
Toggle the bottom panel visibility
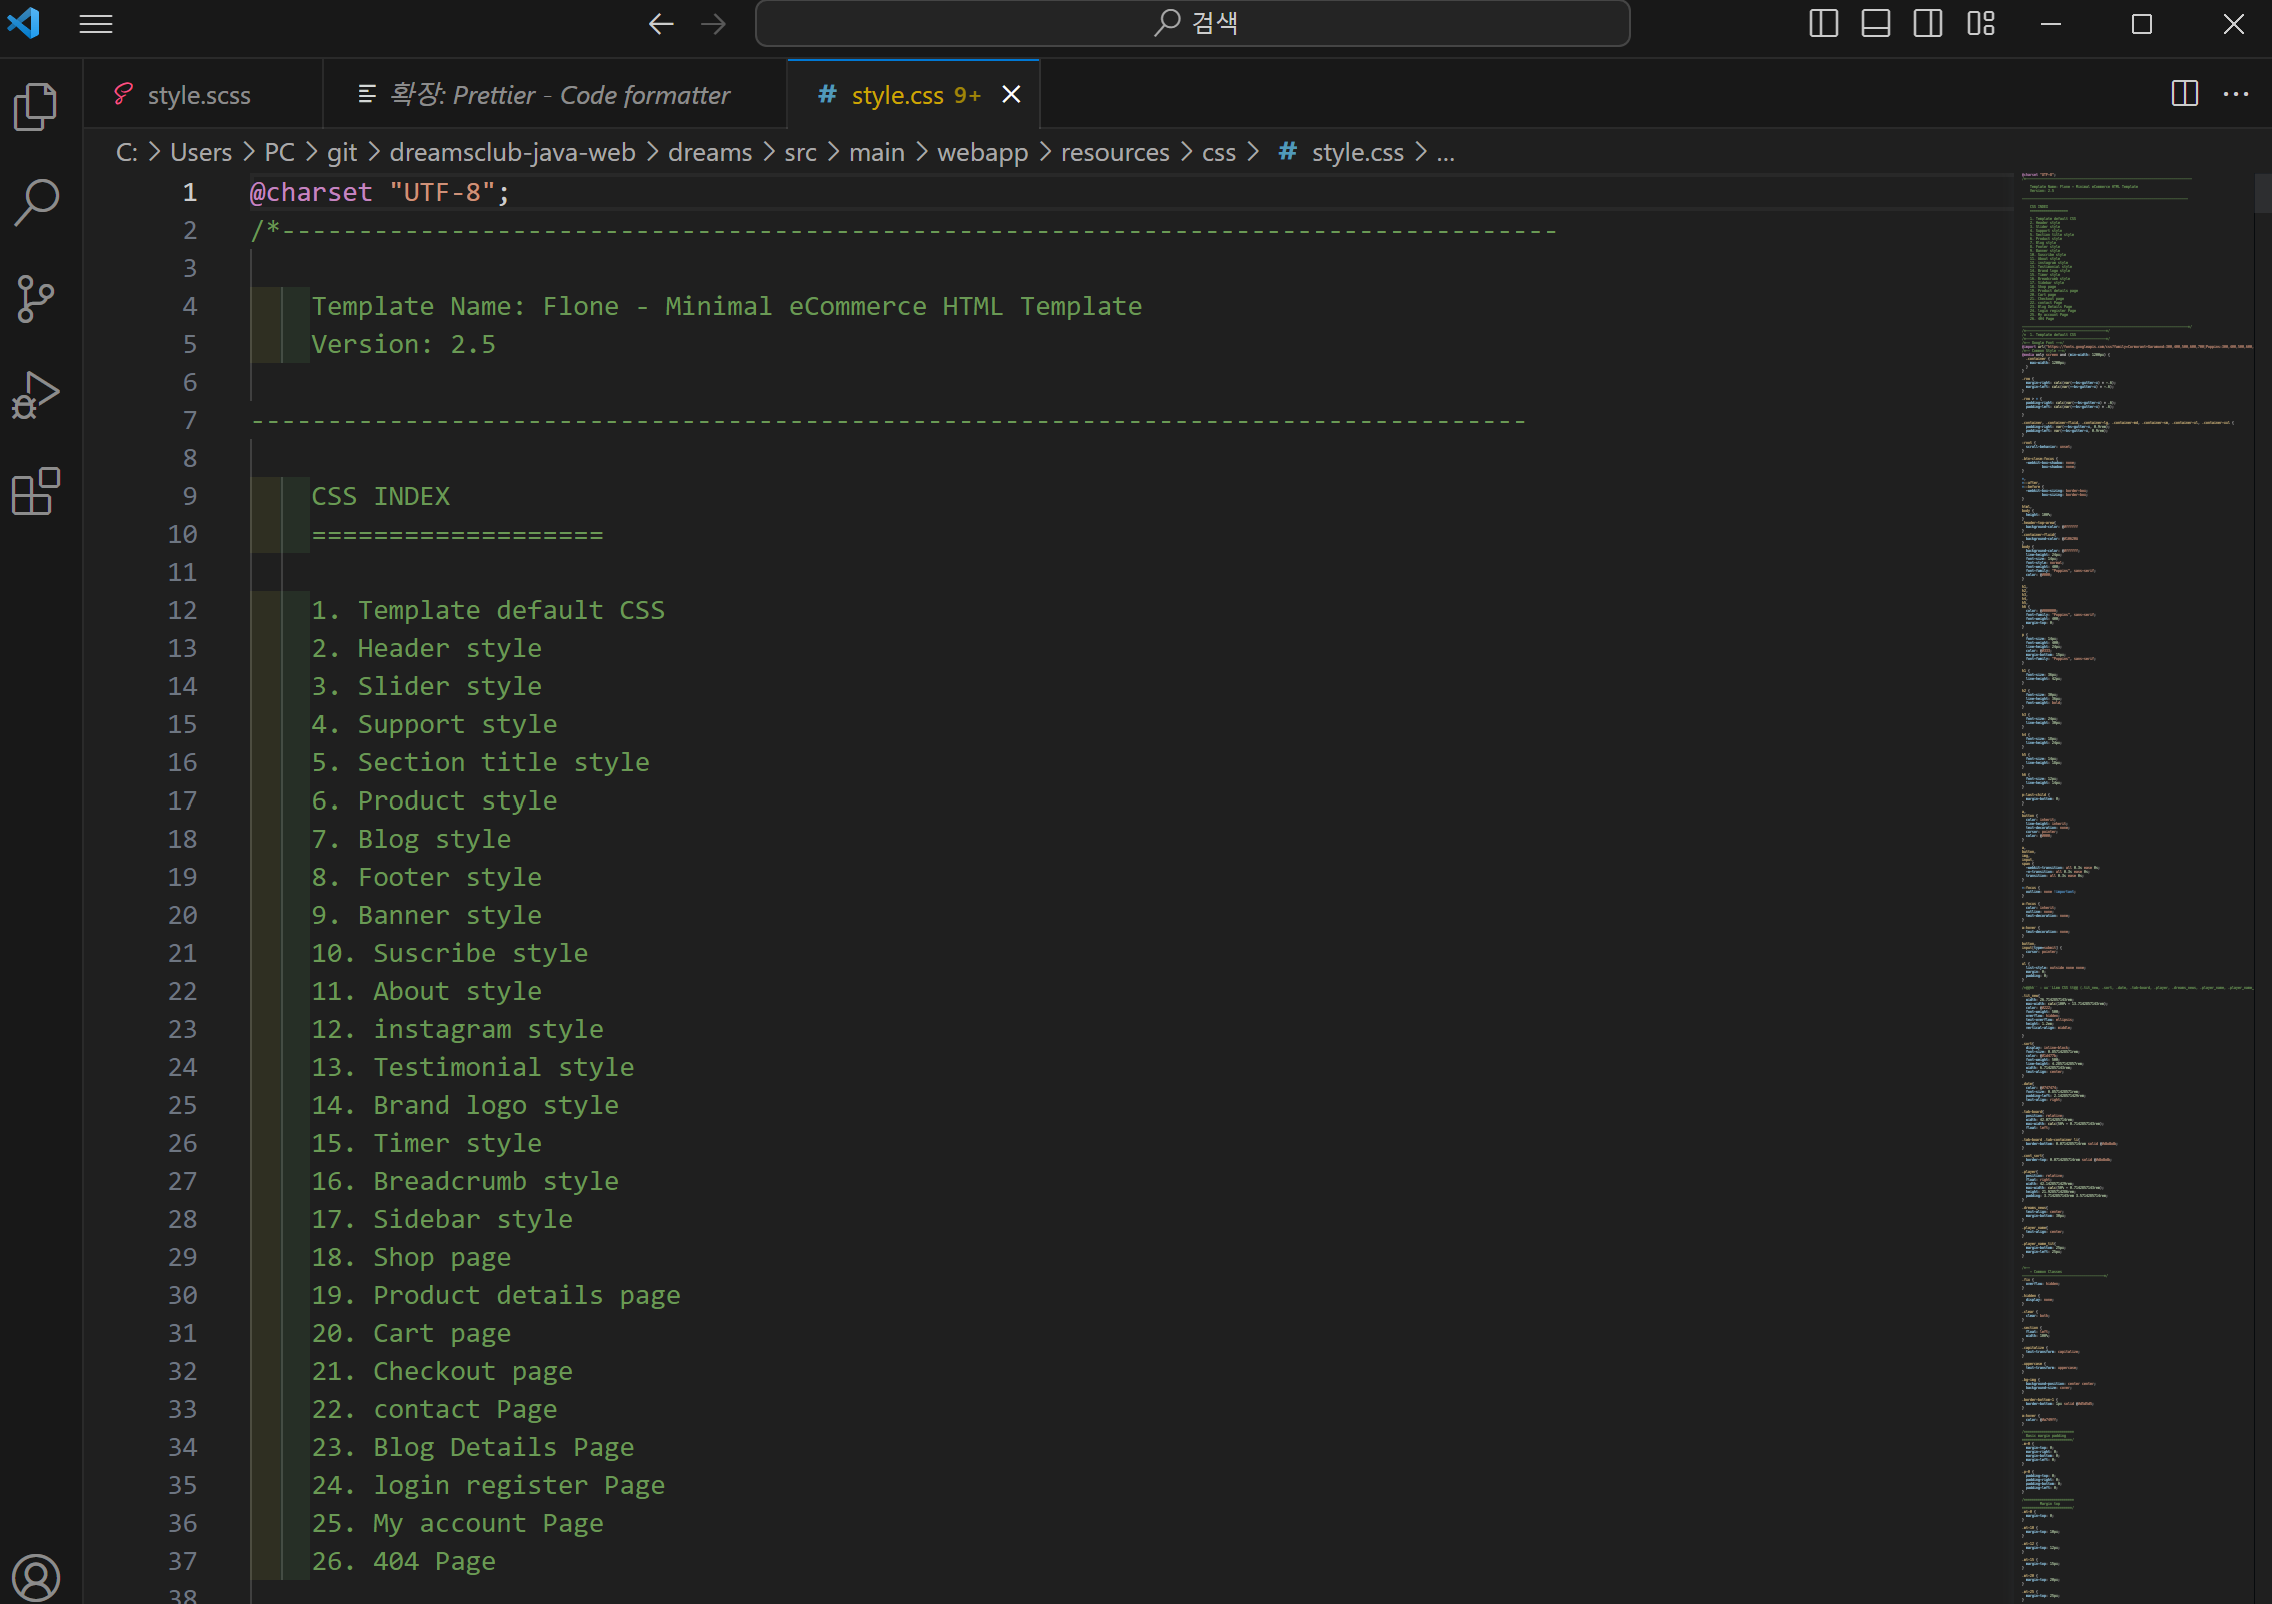coord(1875,24)
